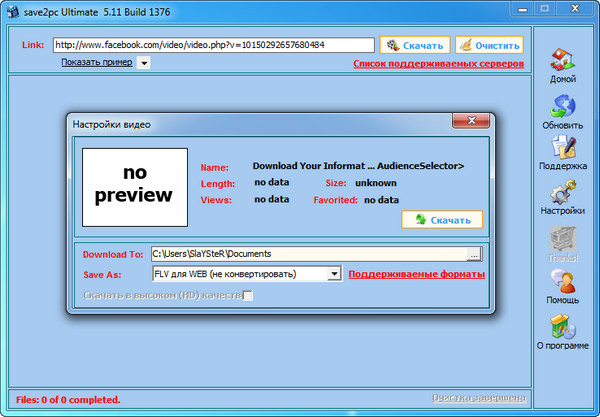Viewport: 600px width, 417px height.
Task: Close the save2pc Ultimate window
Action: click(575, 9)
